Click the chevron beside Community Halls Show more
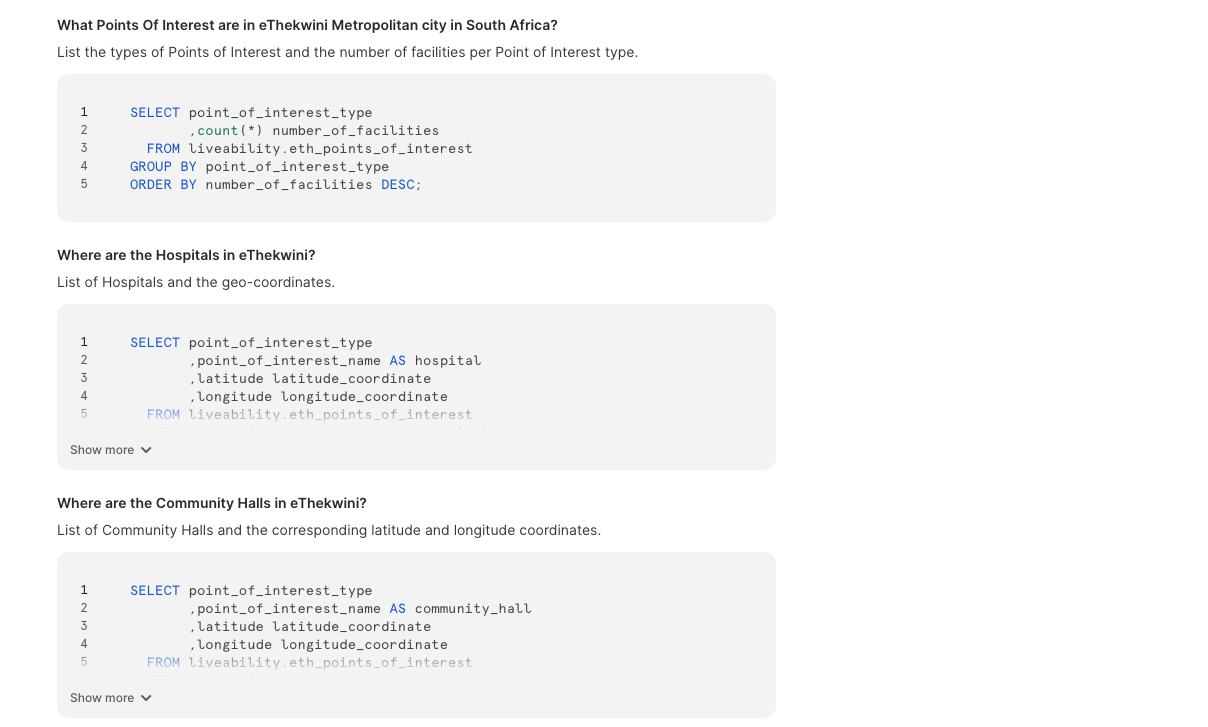The image size is (1208, 727). point(146,698)
